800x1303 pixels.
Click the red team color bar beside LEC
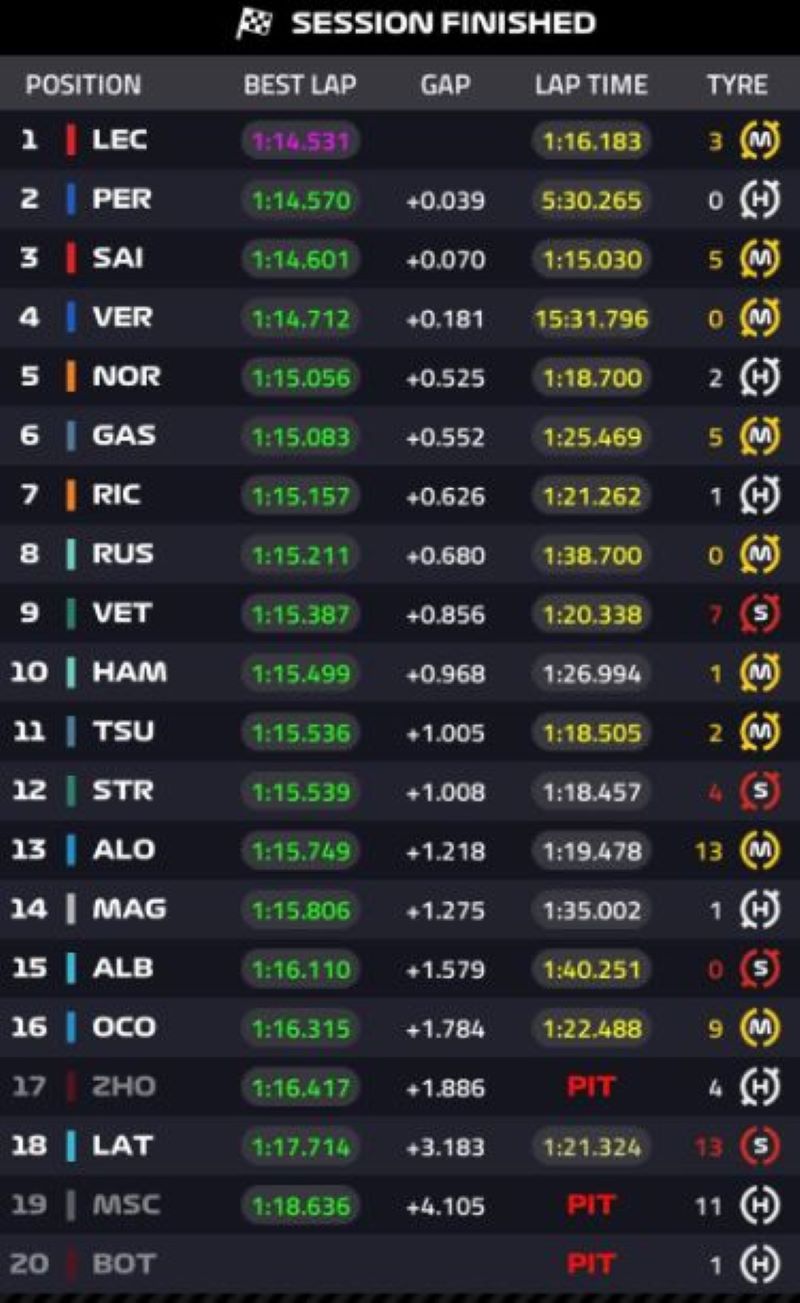71,141
